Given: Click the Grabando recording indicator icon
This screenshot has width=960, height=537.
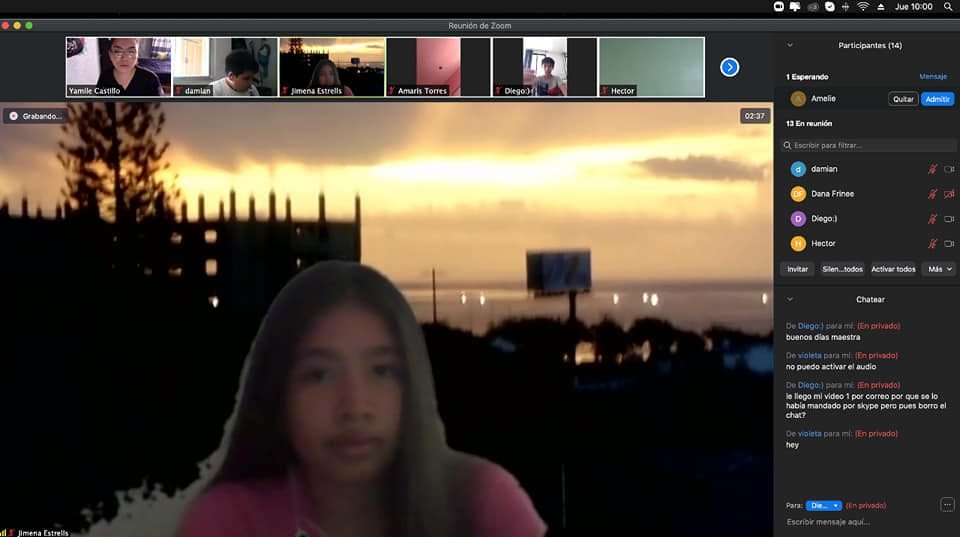Looking at the screenshot, I should 13,116.
